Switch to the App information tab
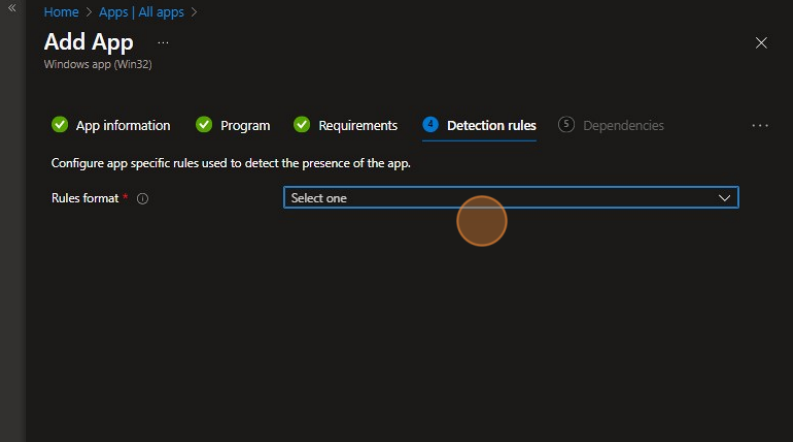This screenshot has width=793, height=442. 122,126
